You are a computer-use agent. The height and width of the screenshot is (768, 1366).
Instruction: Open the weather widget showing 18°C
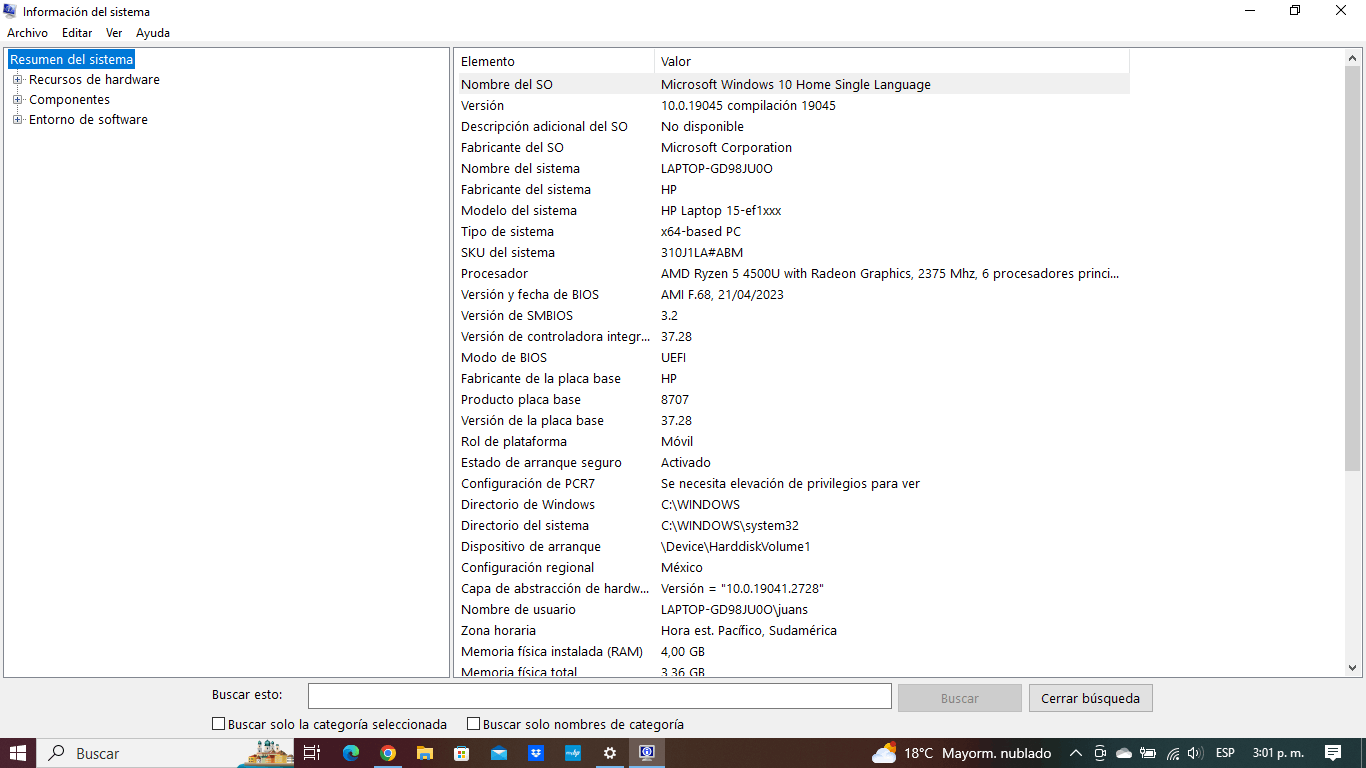pyautogui.click(x=961, y=753)
